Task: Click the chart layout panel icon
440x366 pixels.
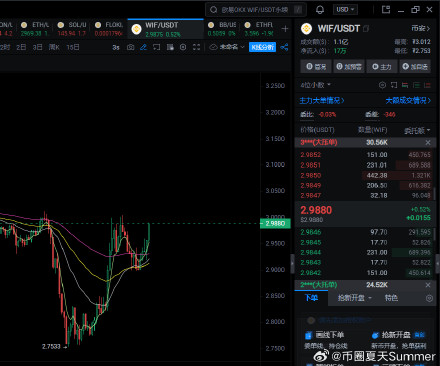Action: tap(170, 47)
